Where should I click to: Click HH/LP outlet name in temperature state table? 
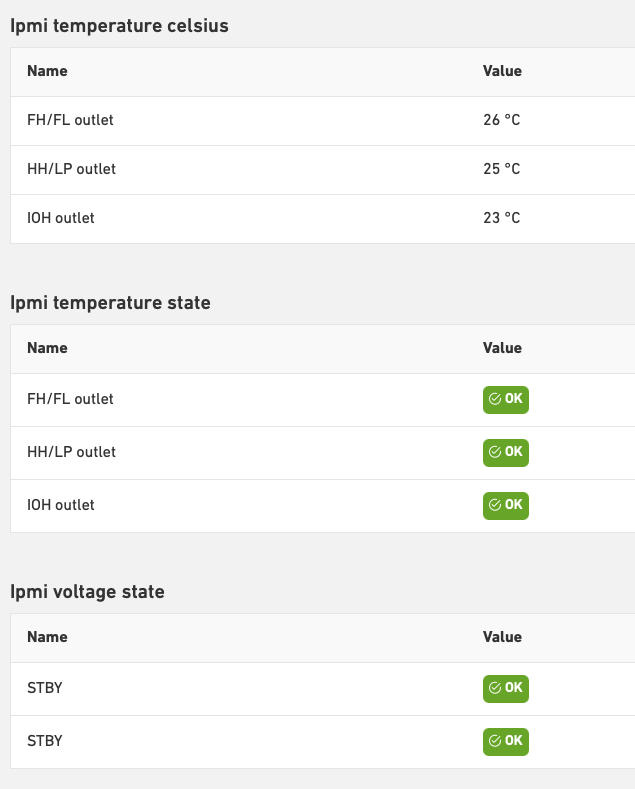pos(71,452)
